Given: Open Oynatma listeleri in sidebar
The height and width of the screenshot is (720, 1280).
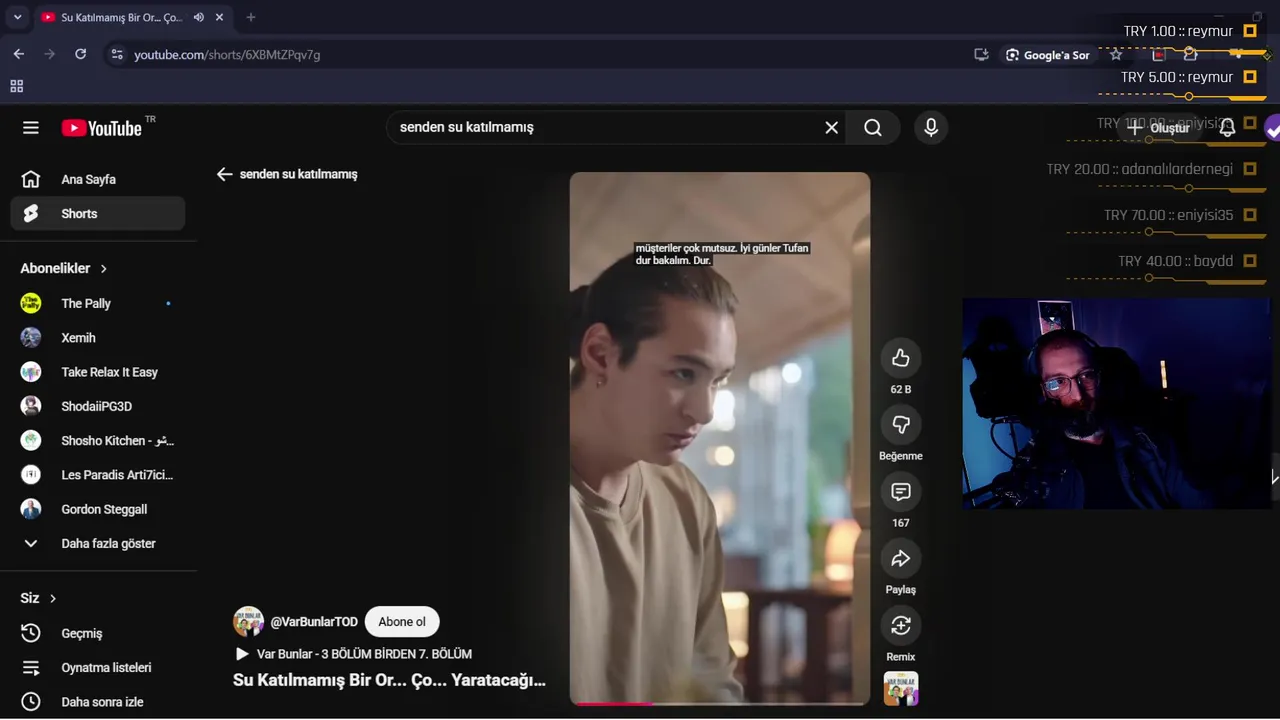Looking at the screenshot, I should (98, 667).
